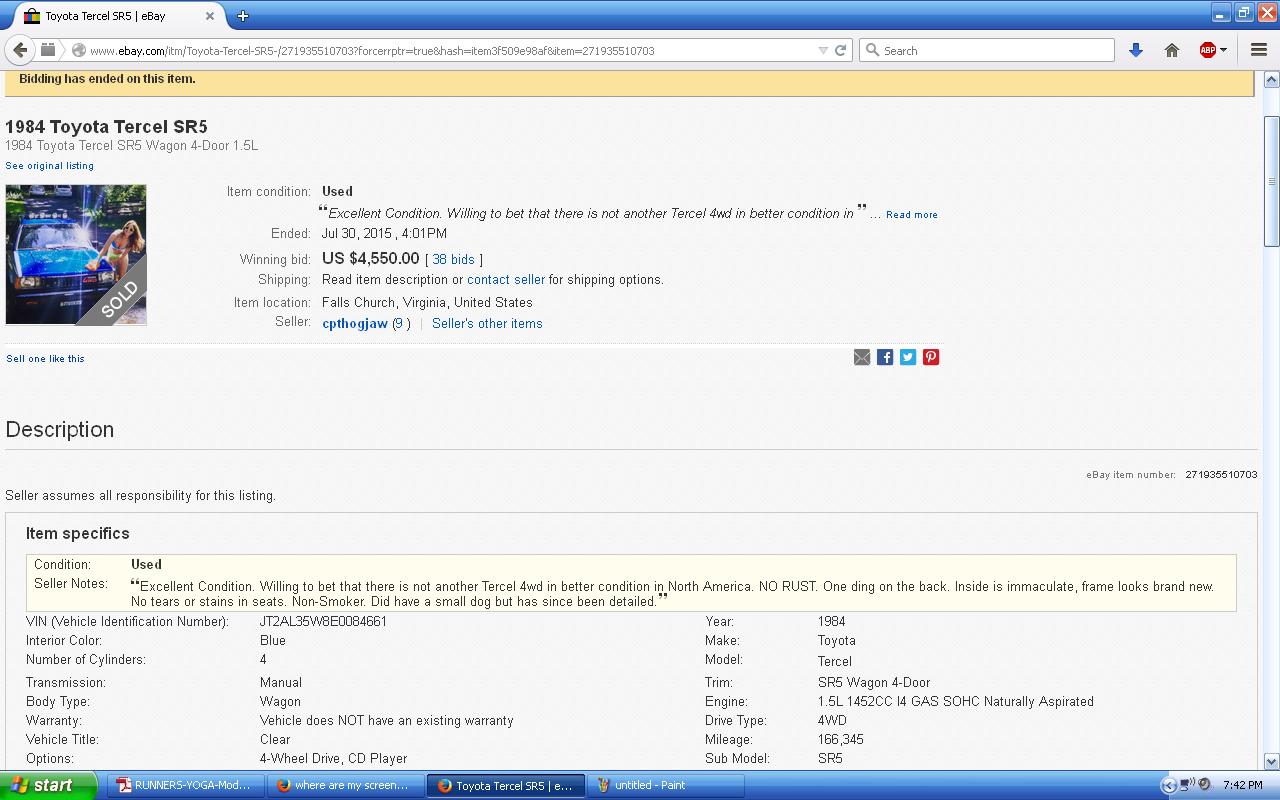Click eBay item number 271935510703
1280x800 pixels.
point(1221,474)
